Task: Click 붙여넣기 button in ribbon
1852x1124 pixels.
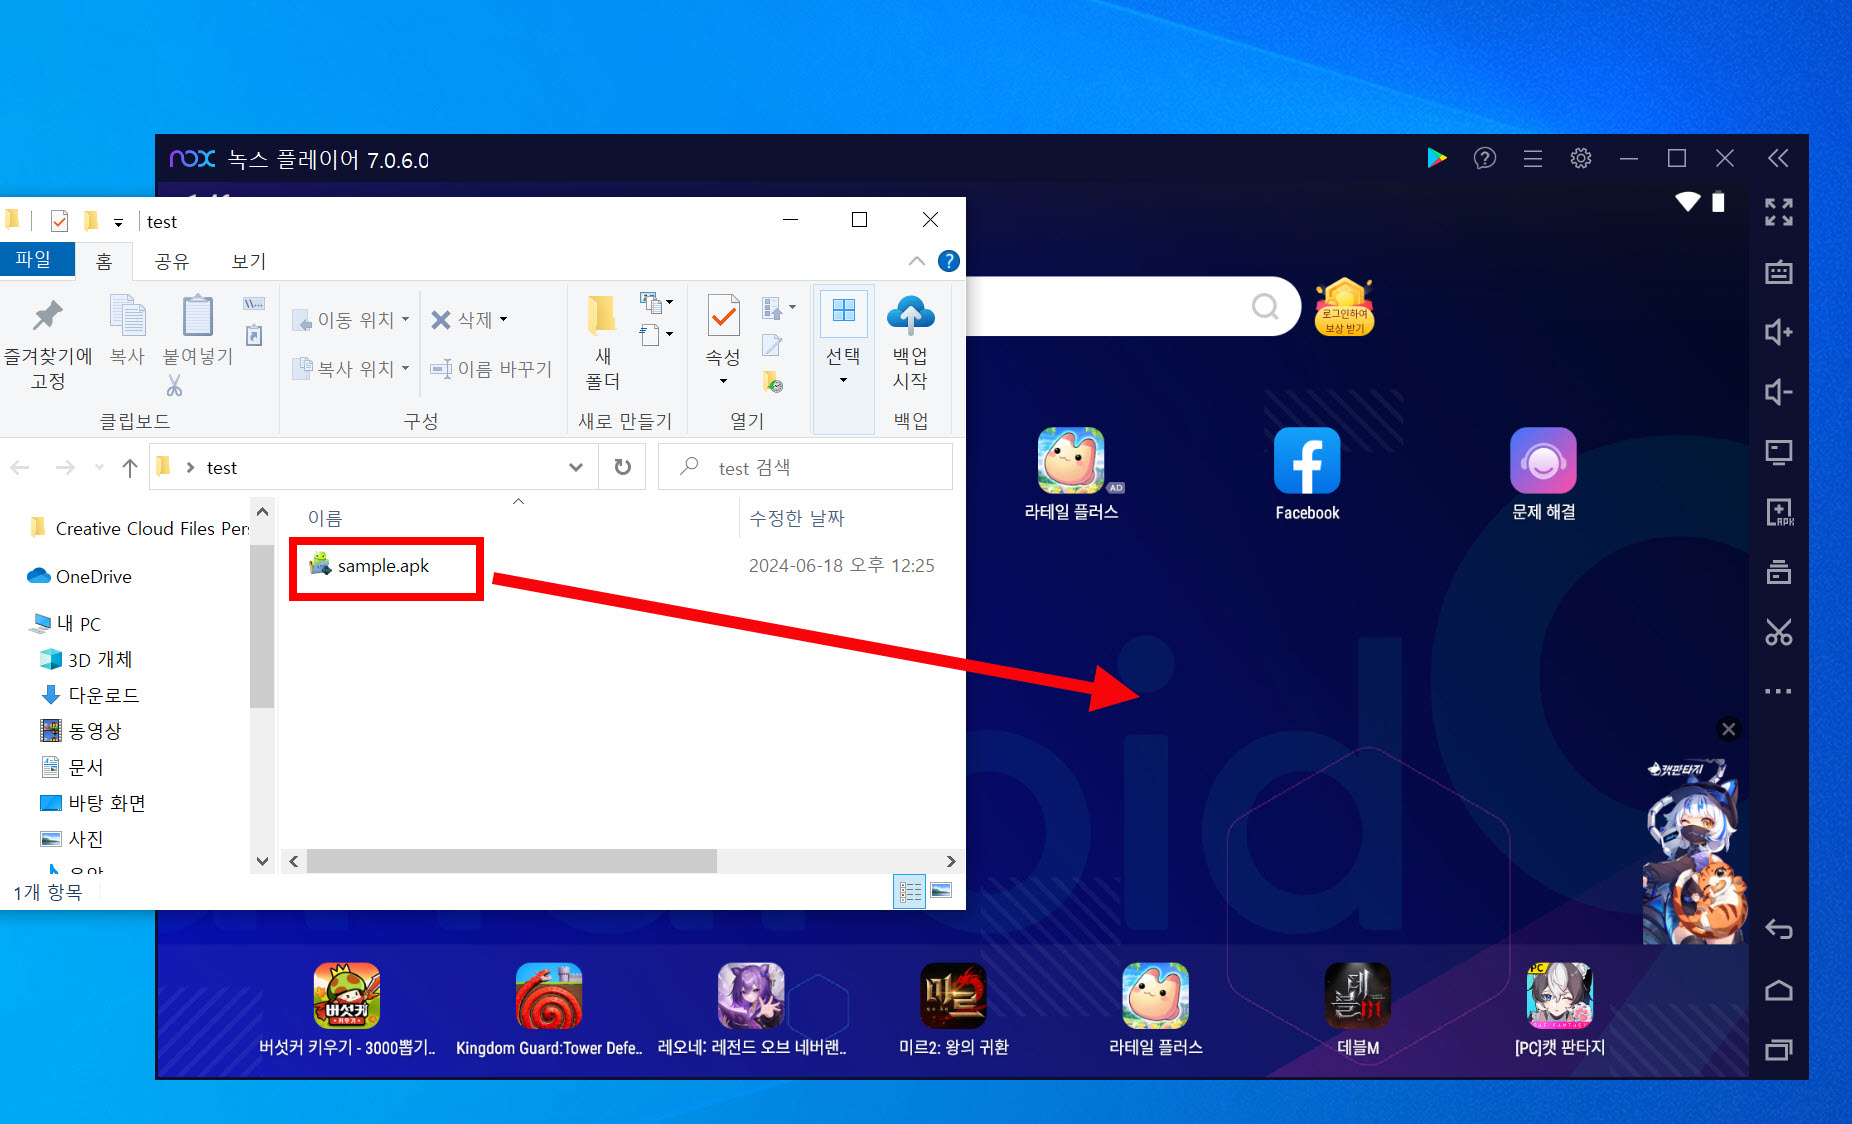Action: click(197, 331)
